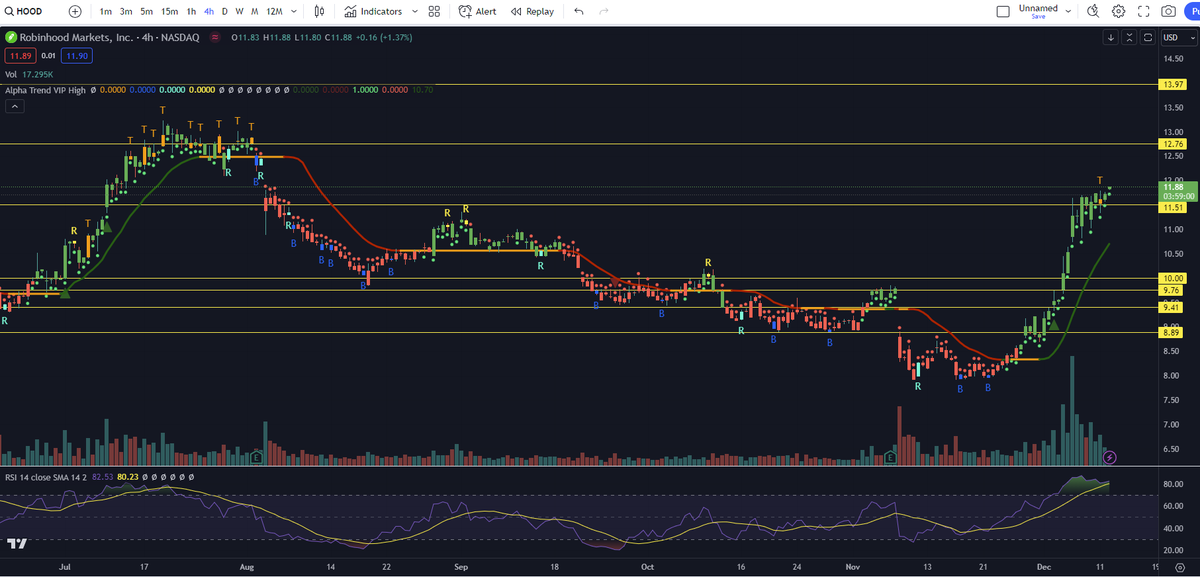Switch chart to Monthly (M) interval

256,12
